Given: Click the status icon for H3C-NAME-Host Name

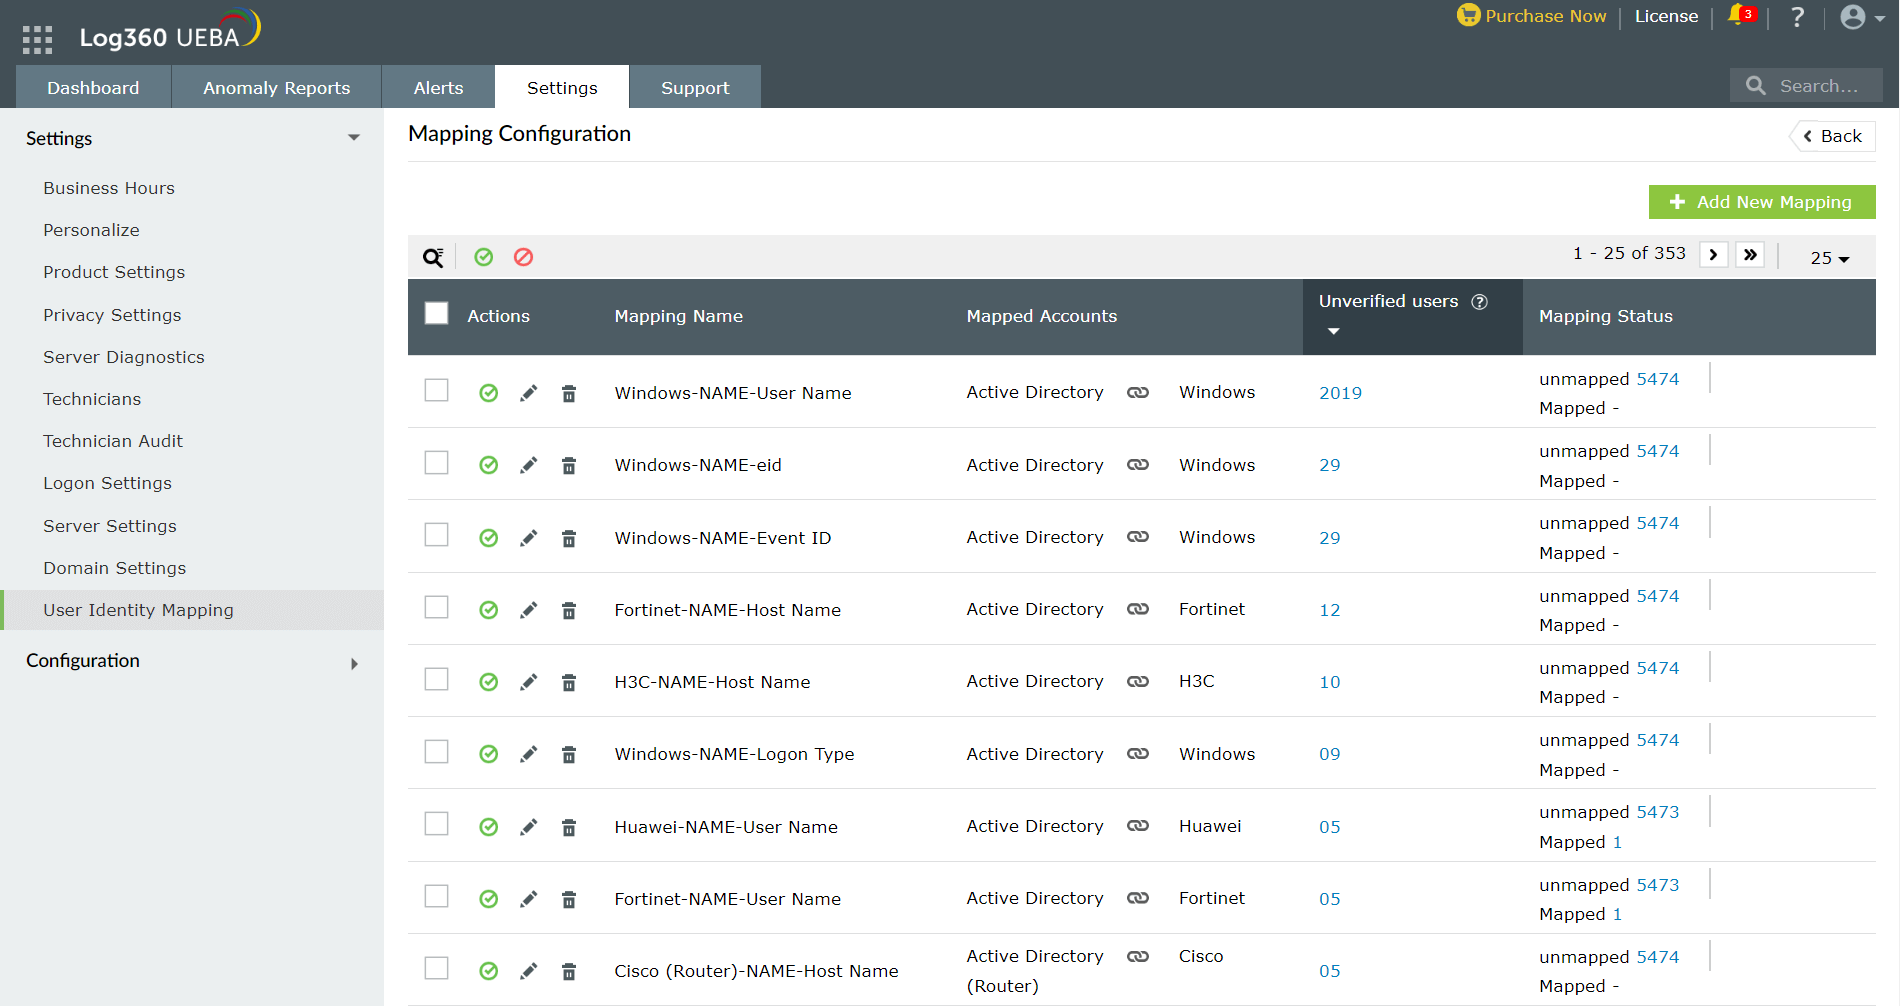Looking at the screenshot, I should [488, 682].
